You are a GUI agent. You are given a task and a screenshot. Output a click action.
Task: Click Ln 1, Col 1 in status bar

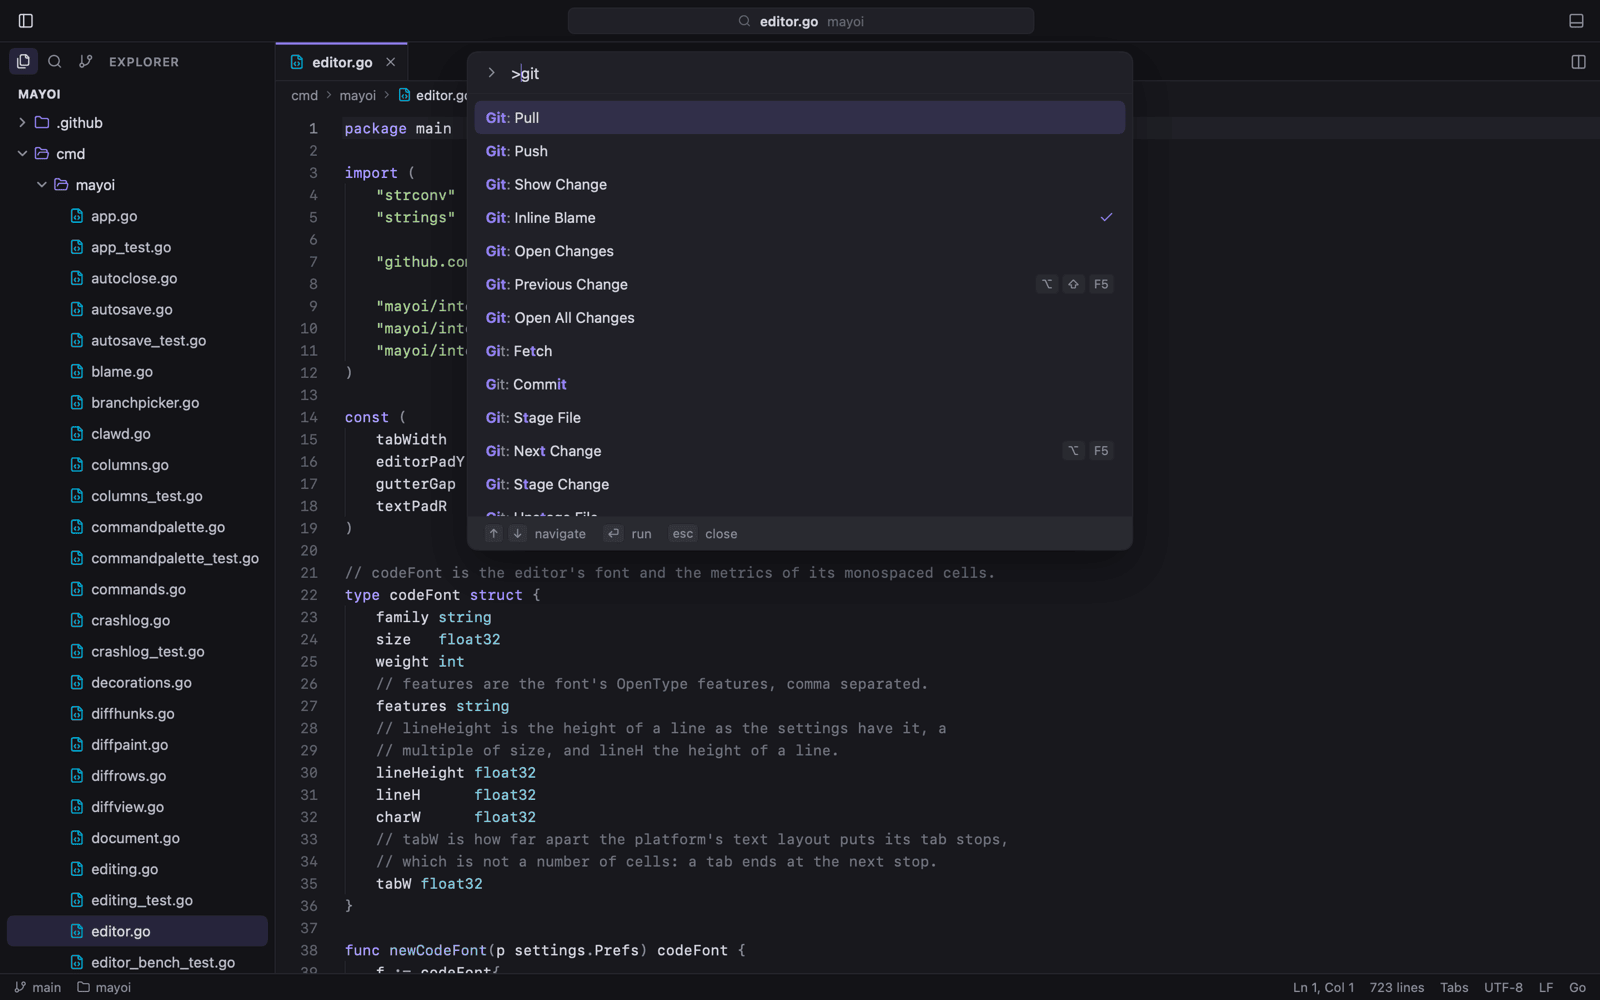click(x=1323, y=987)
